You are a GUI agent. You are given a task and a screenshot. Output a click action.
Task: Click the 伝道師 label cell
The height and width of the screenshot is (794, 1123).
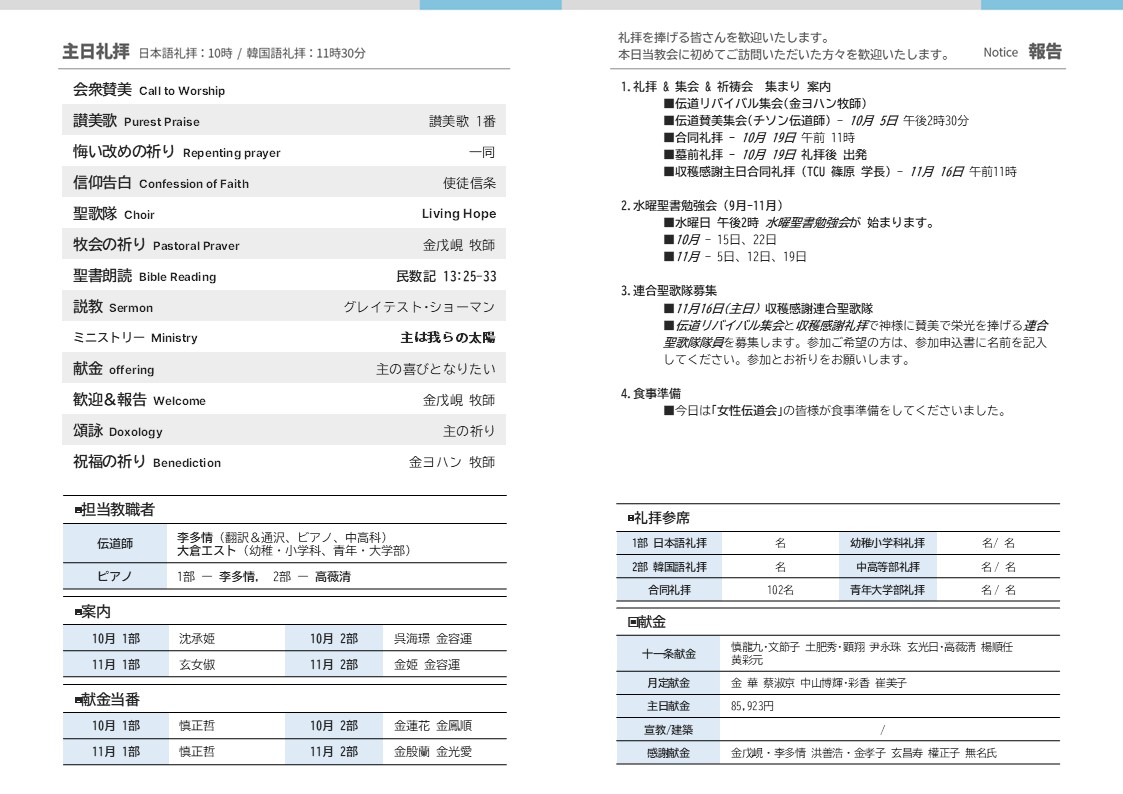pos(114,544)
